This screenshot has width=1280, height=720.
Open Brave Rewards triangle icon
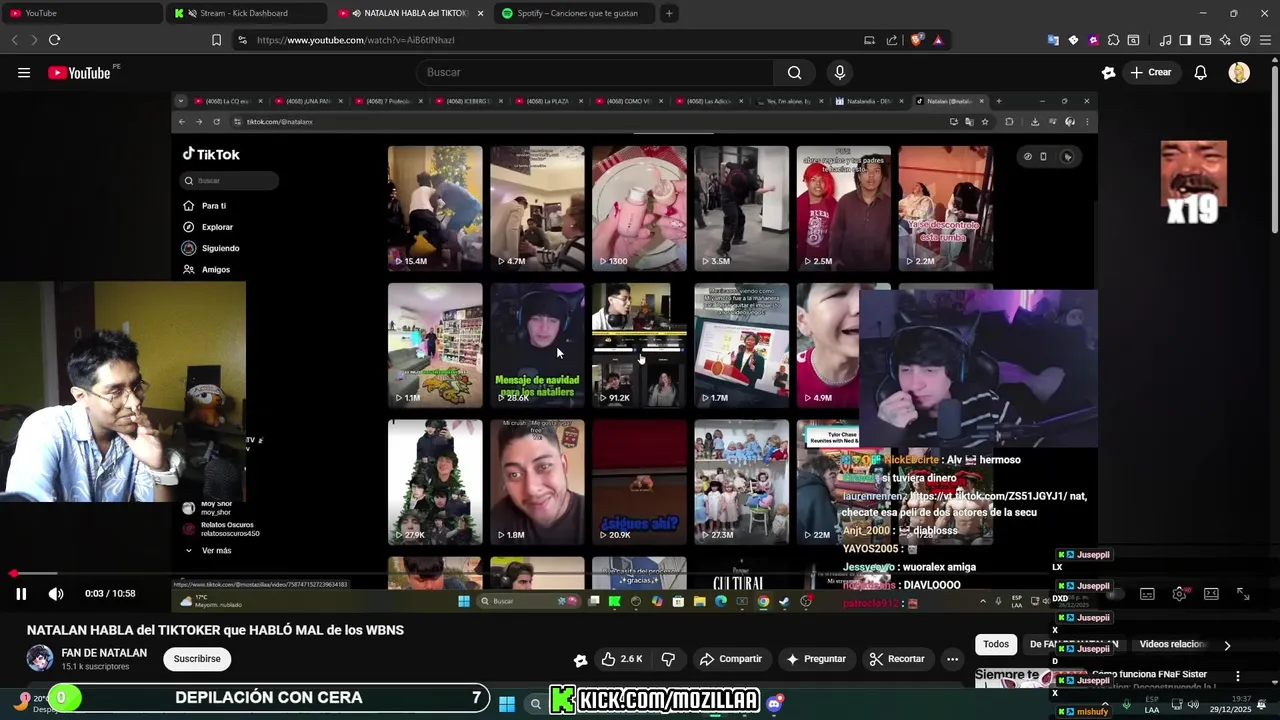click(938, 40)
